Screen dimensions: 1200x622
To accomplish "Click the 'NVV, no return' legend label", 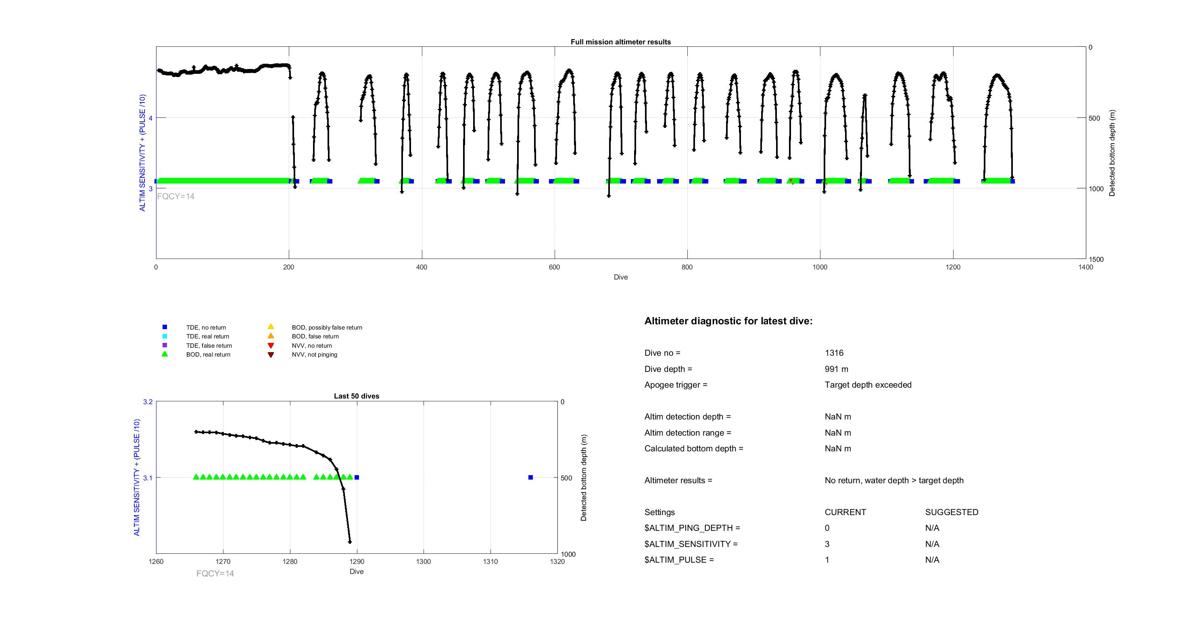I will [312, 345].
